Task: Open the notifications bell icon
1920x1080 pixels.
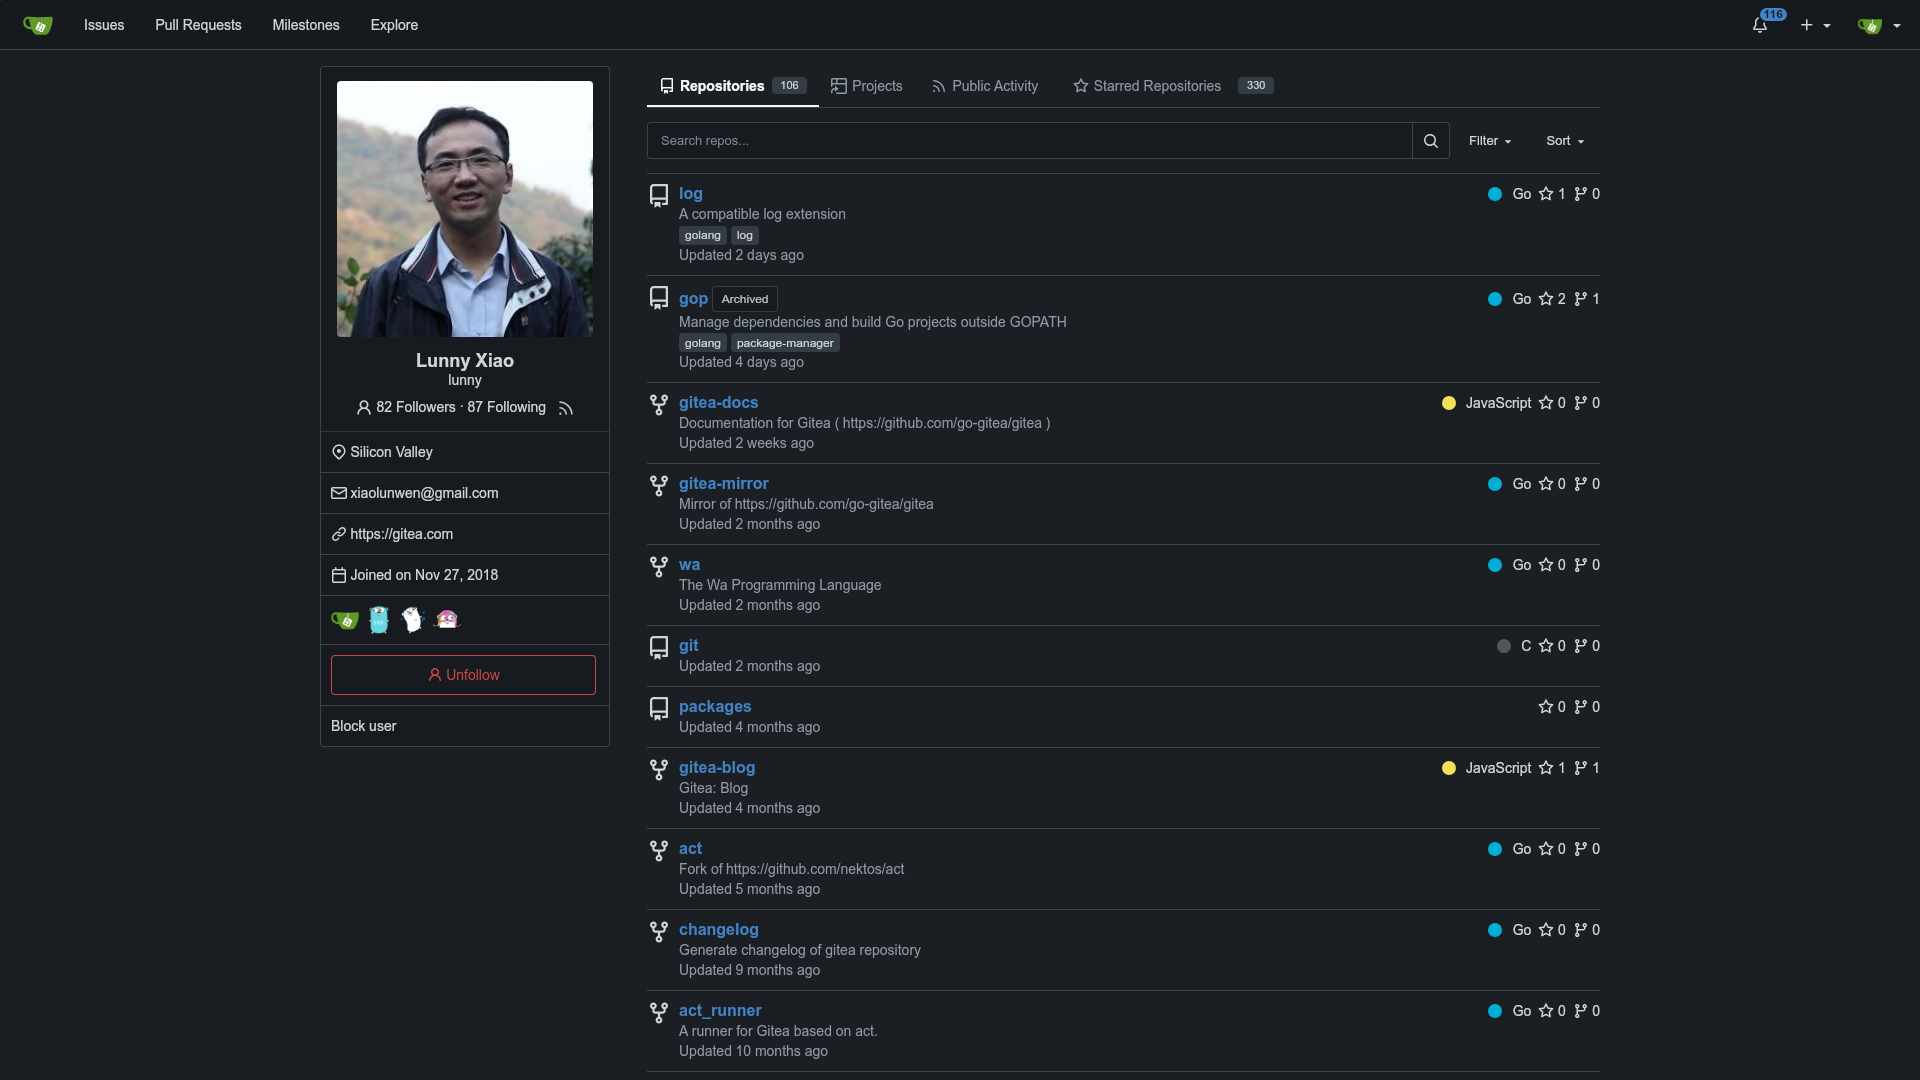Action: pyautogui.click(x=1759, y=25)
